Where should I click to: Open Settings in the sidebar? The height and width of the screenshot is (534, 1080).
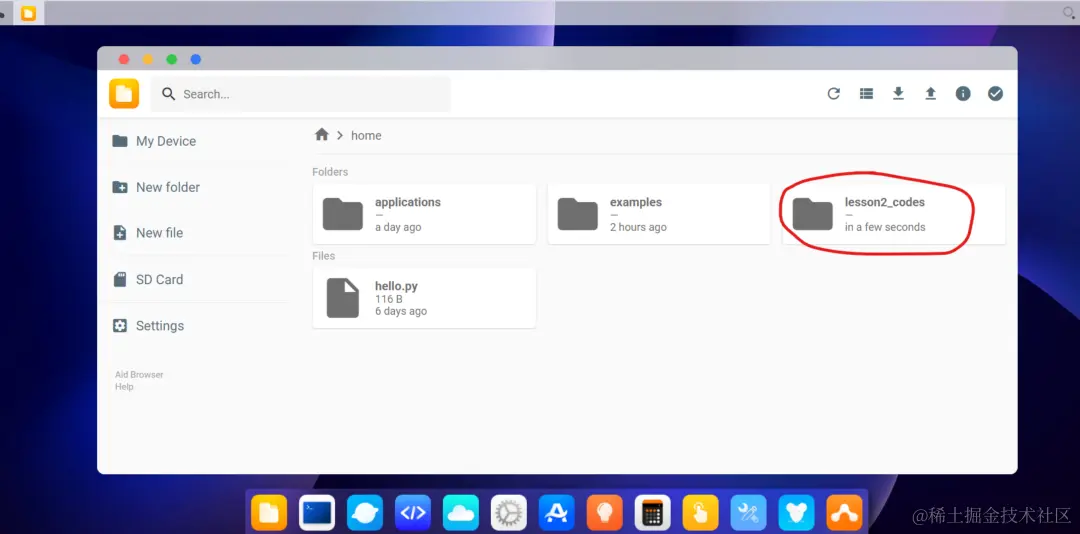(149, 326)
